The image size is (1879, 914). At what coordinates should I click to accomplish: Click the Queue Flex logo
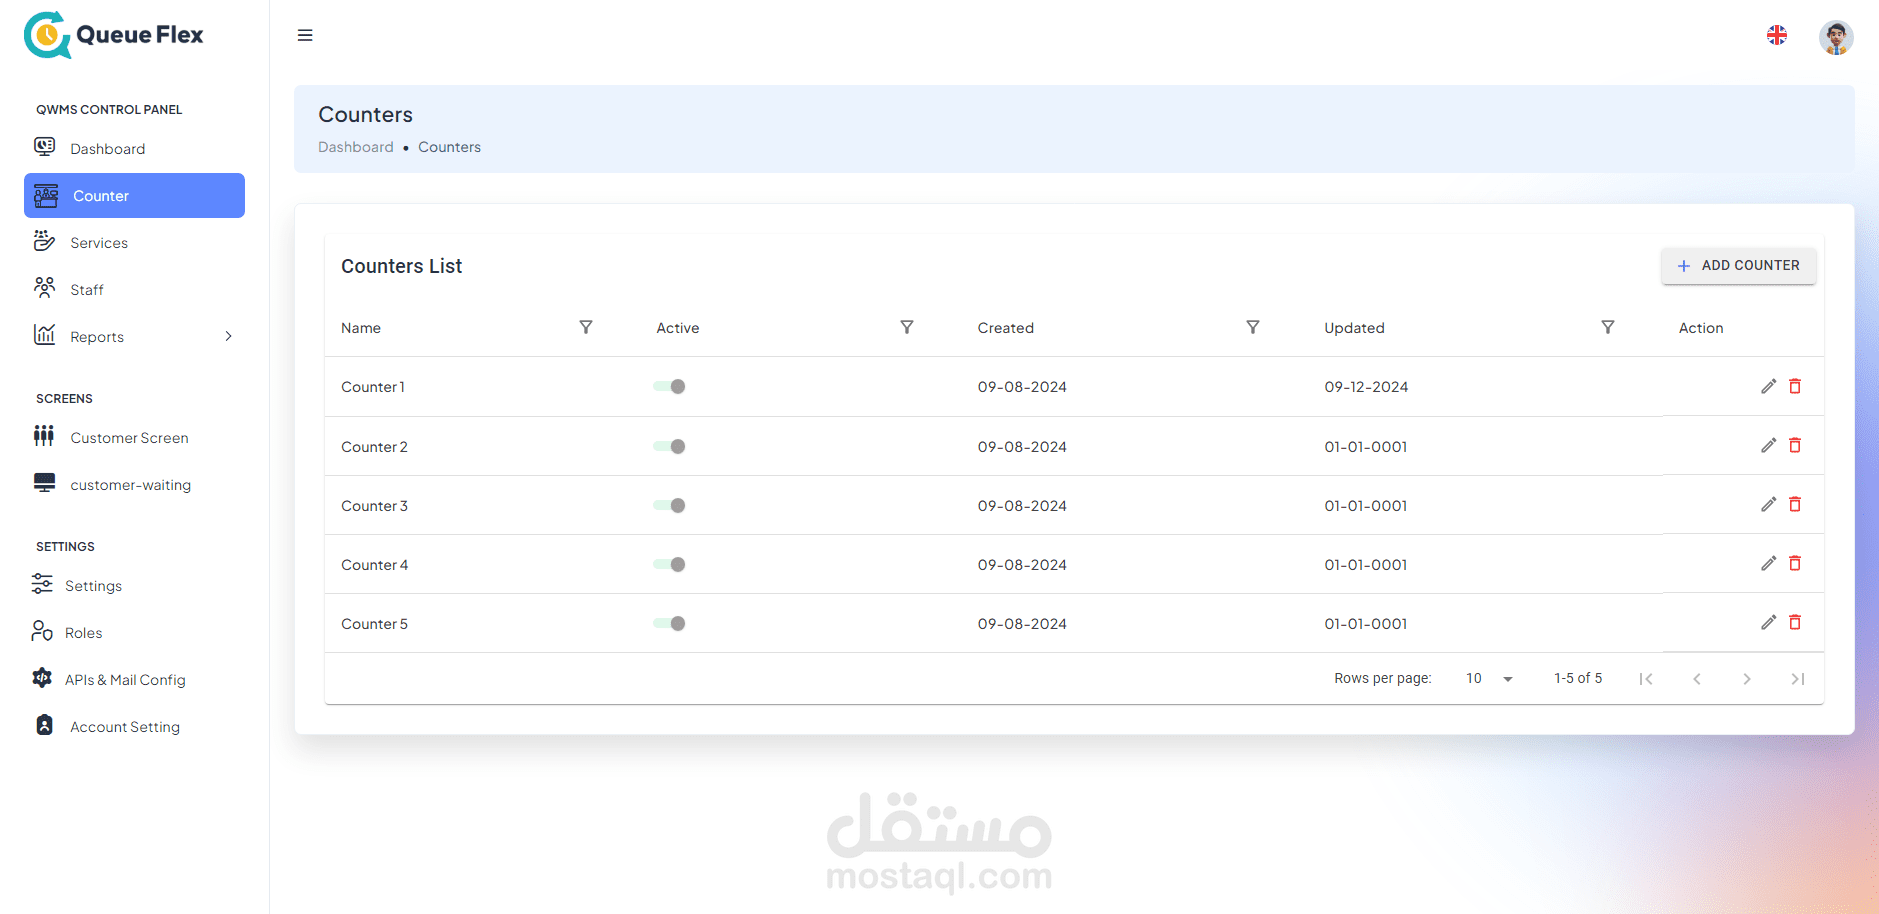[114, 35]
